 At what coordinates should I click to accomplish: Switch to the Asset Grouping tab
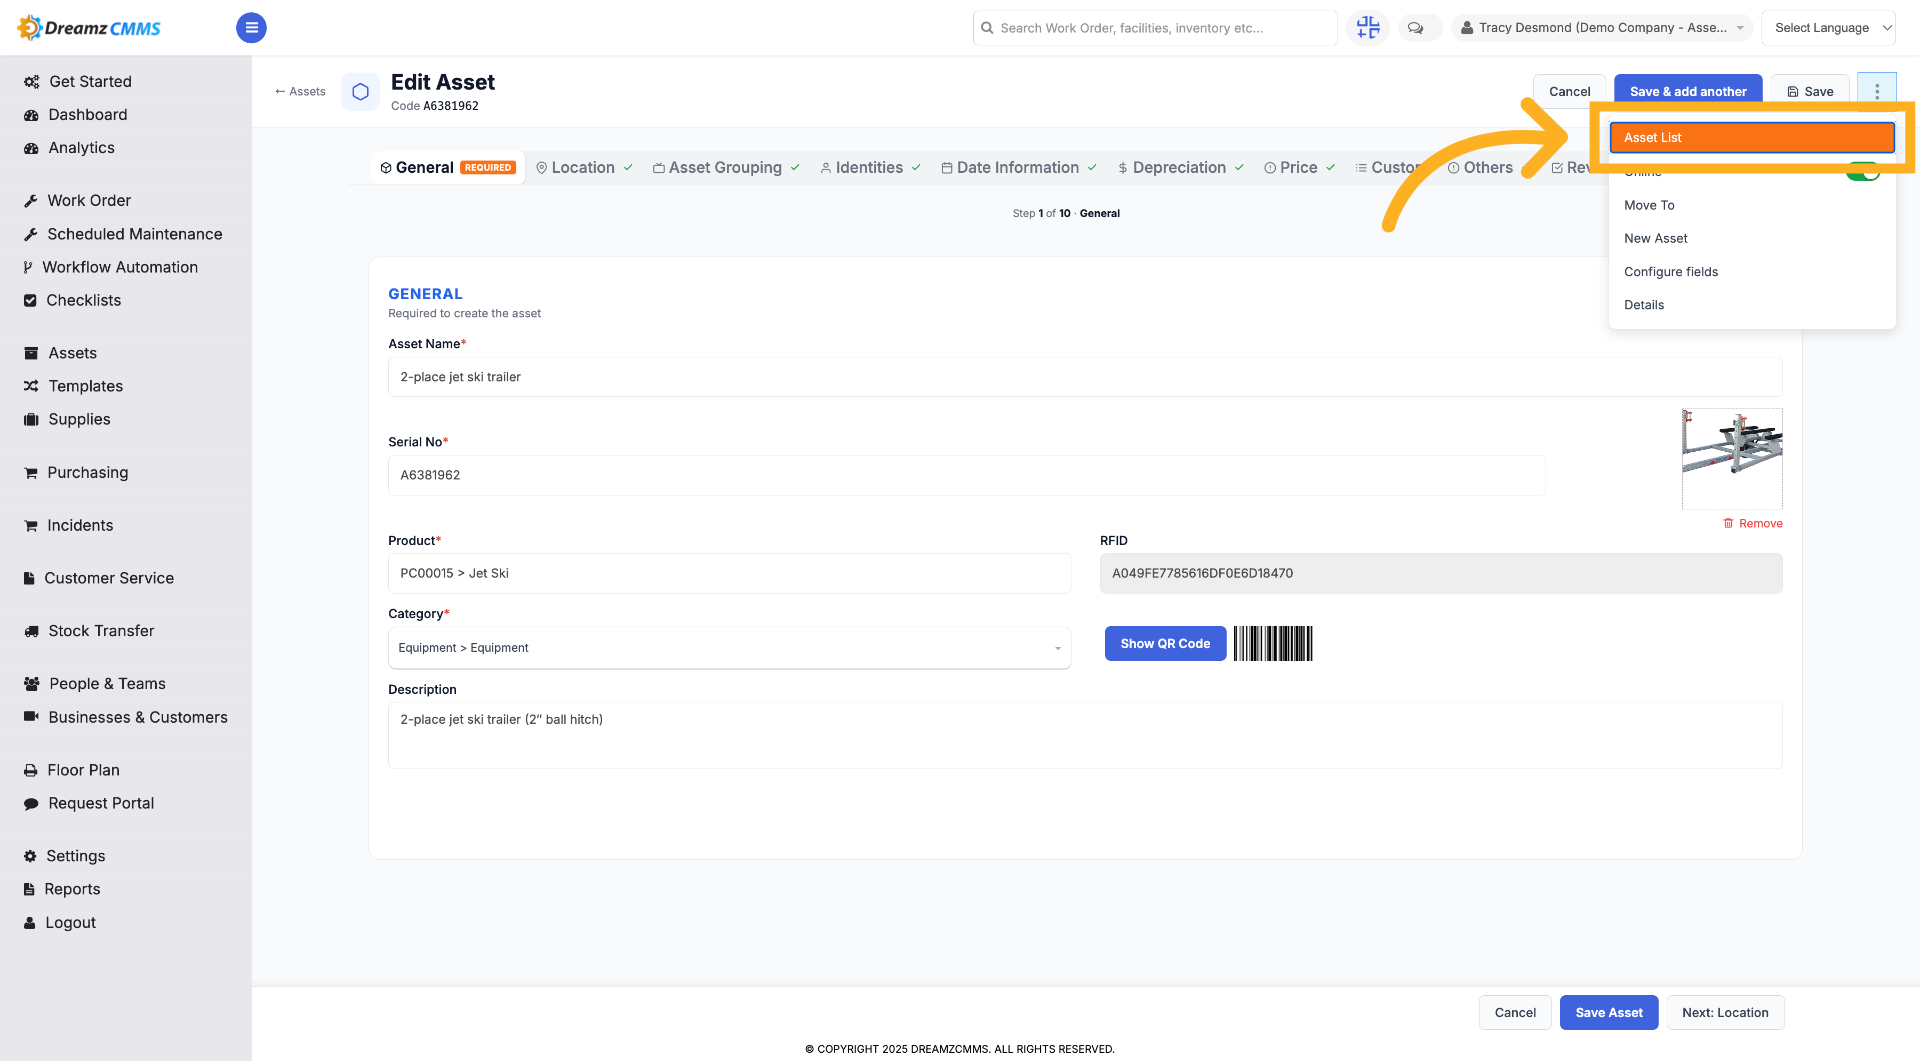[726, 168]
